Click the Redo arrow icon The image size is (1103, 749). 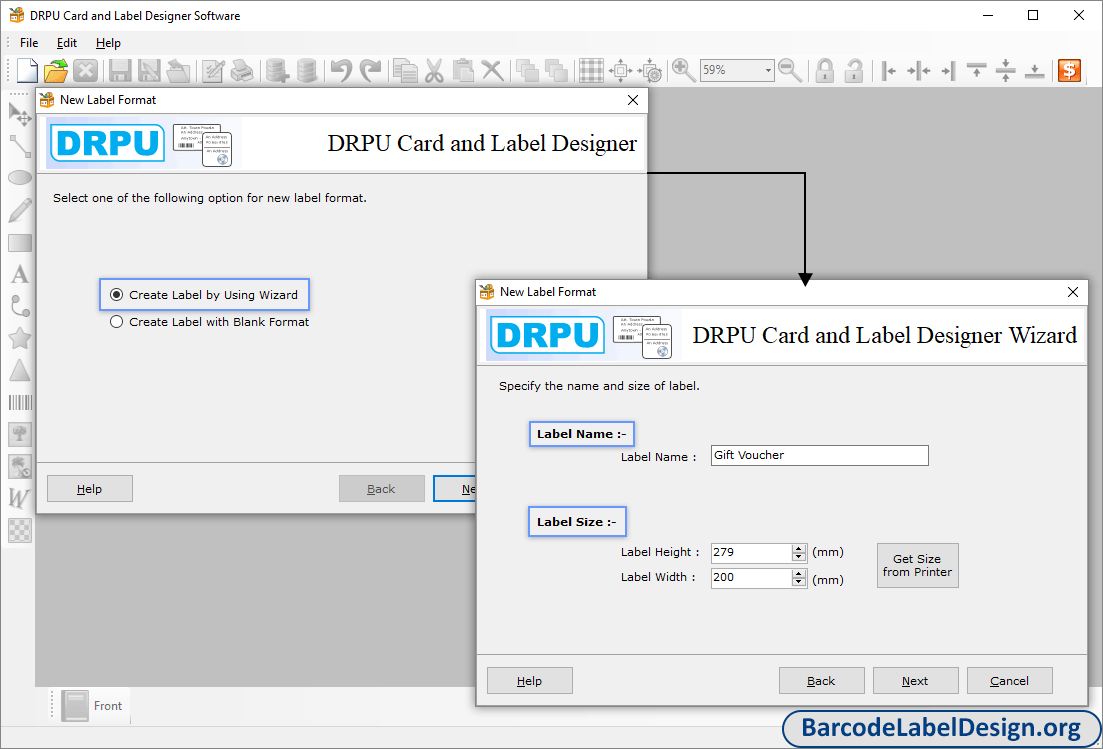point(370,70)
